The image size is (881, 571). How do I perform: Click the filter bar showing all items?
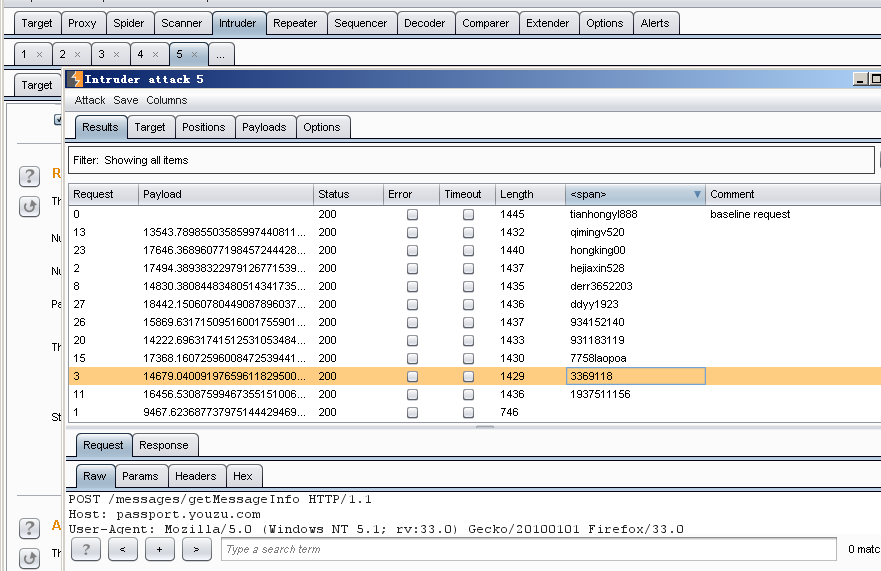click(x=471, y=160)
